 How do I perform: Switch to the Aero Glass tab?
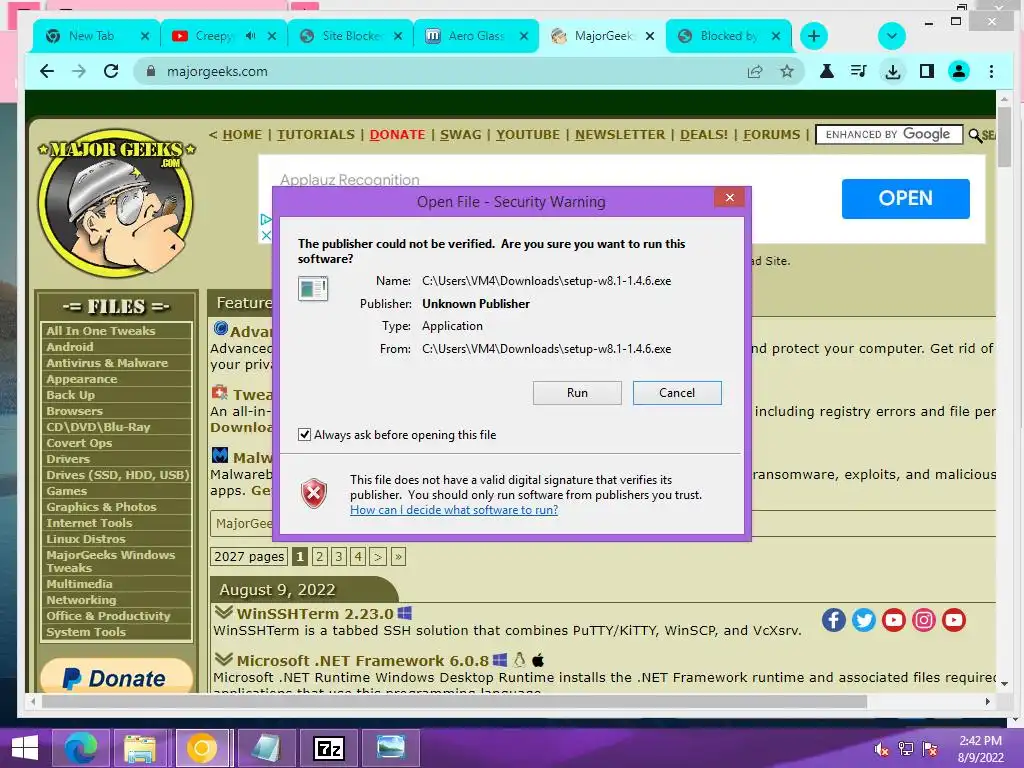(x=476, y=36)
